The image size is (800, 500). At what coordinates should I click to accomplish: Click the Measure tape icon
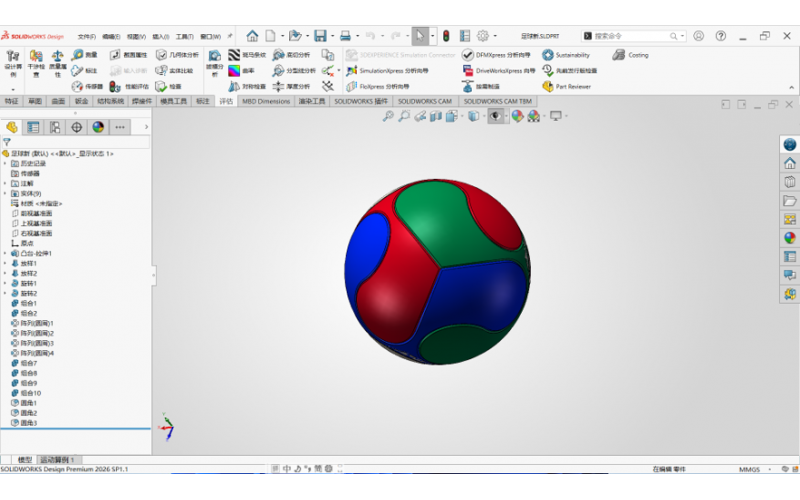(x=85, y=55)
